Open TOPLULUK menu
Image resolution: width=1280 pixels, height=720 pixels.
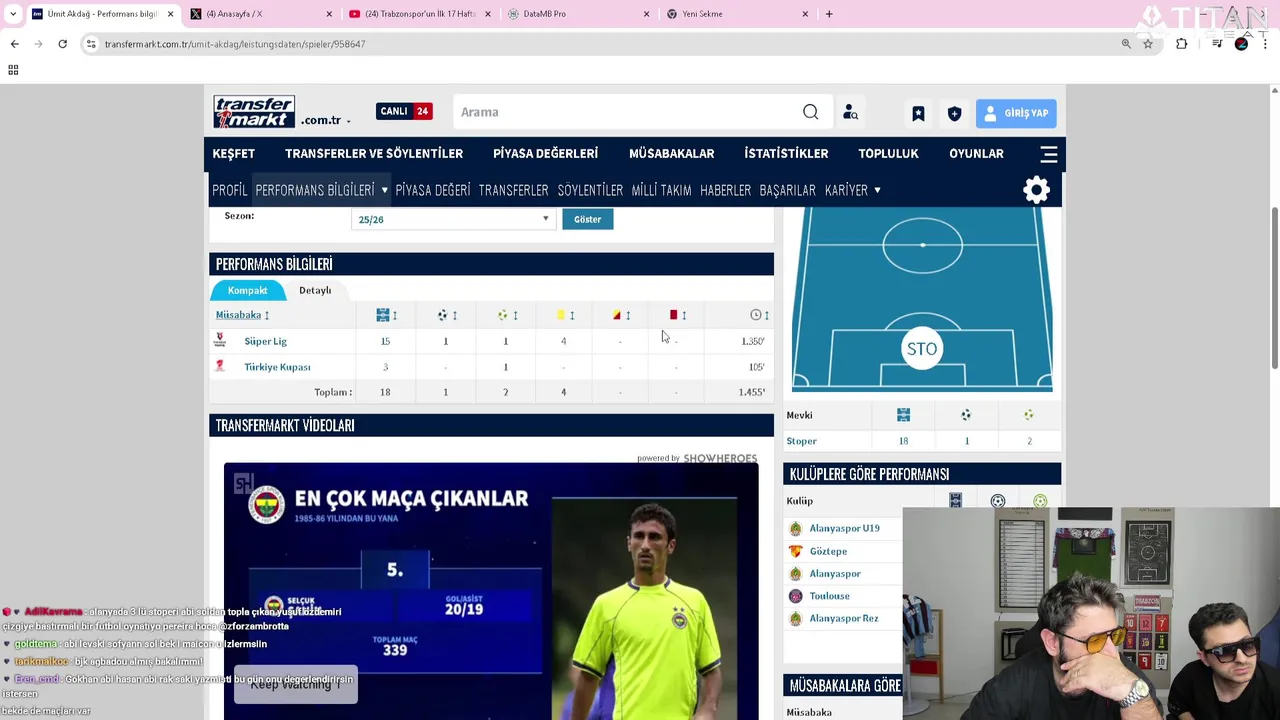tap(888, 154)
